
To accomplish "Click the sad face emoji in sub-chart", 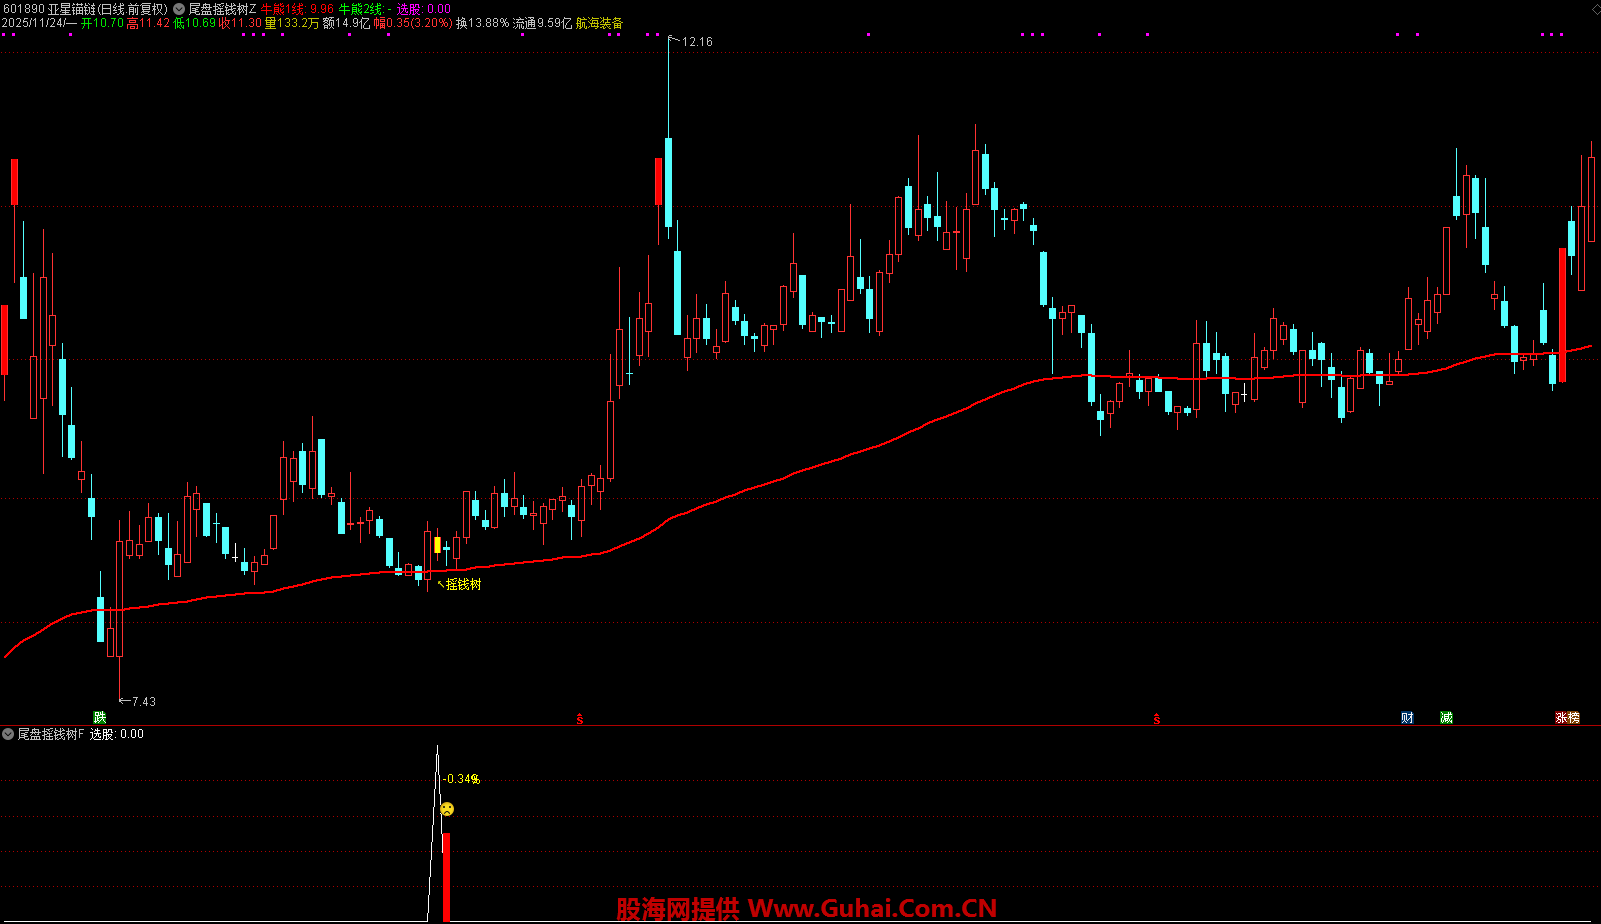I will (447, 809).
